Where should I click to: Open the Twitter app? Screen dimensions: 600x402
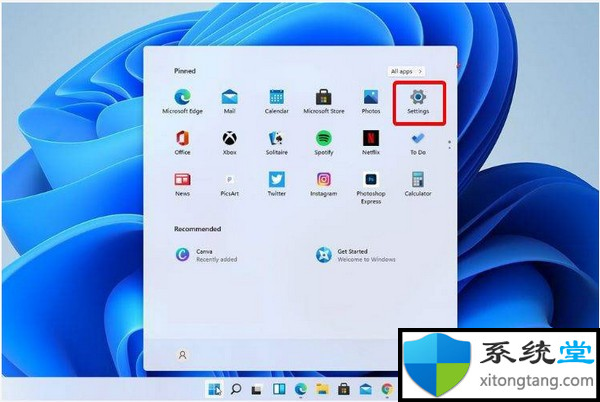coord(277,184)
